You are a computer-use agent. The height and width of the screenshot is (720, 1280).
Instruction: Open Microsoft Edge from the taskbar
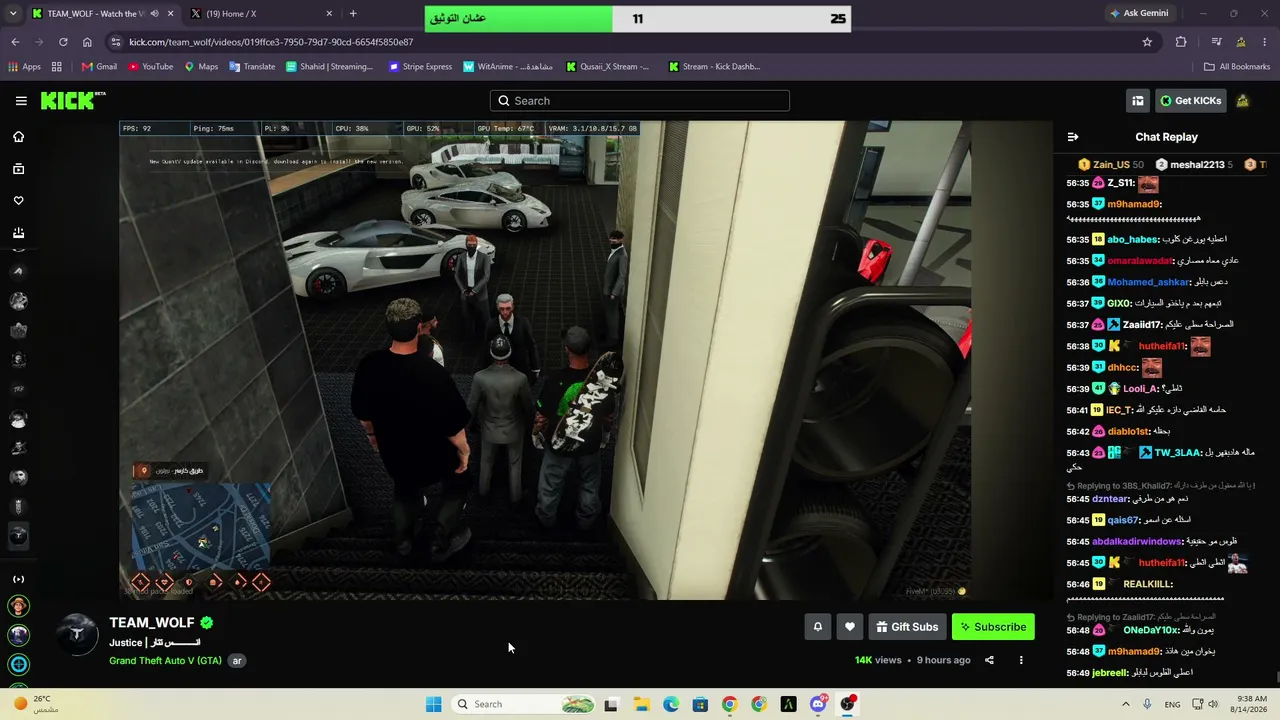click(671, 704)
